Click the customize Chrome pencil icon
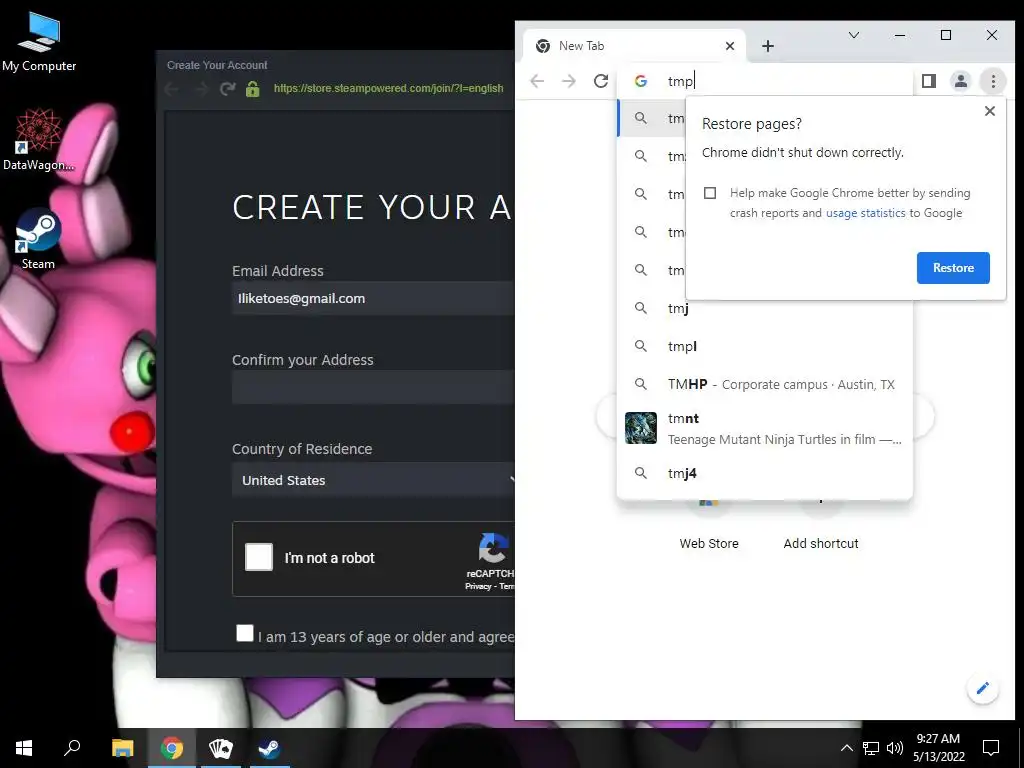Viewport: 1024px width, 768px height. pyautogui.click(x=982, y=688)
